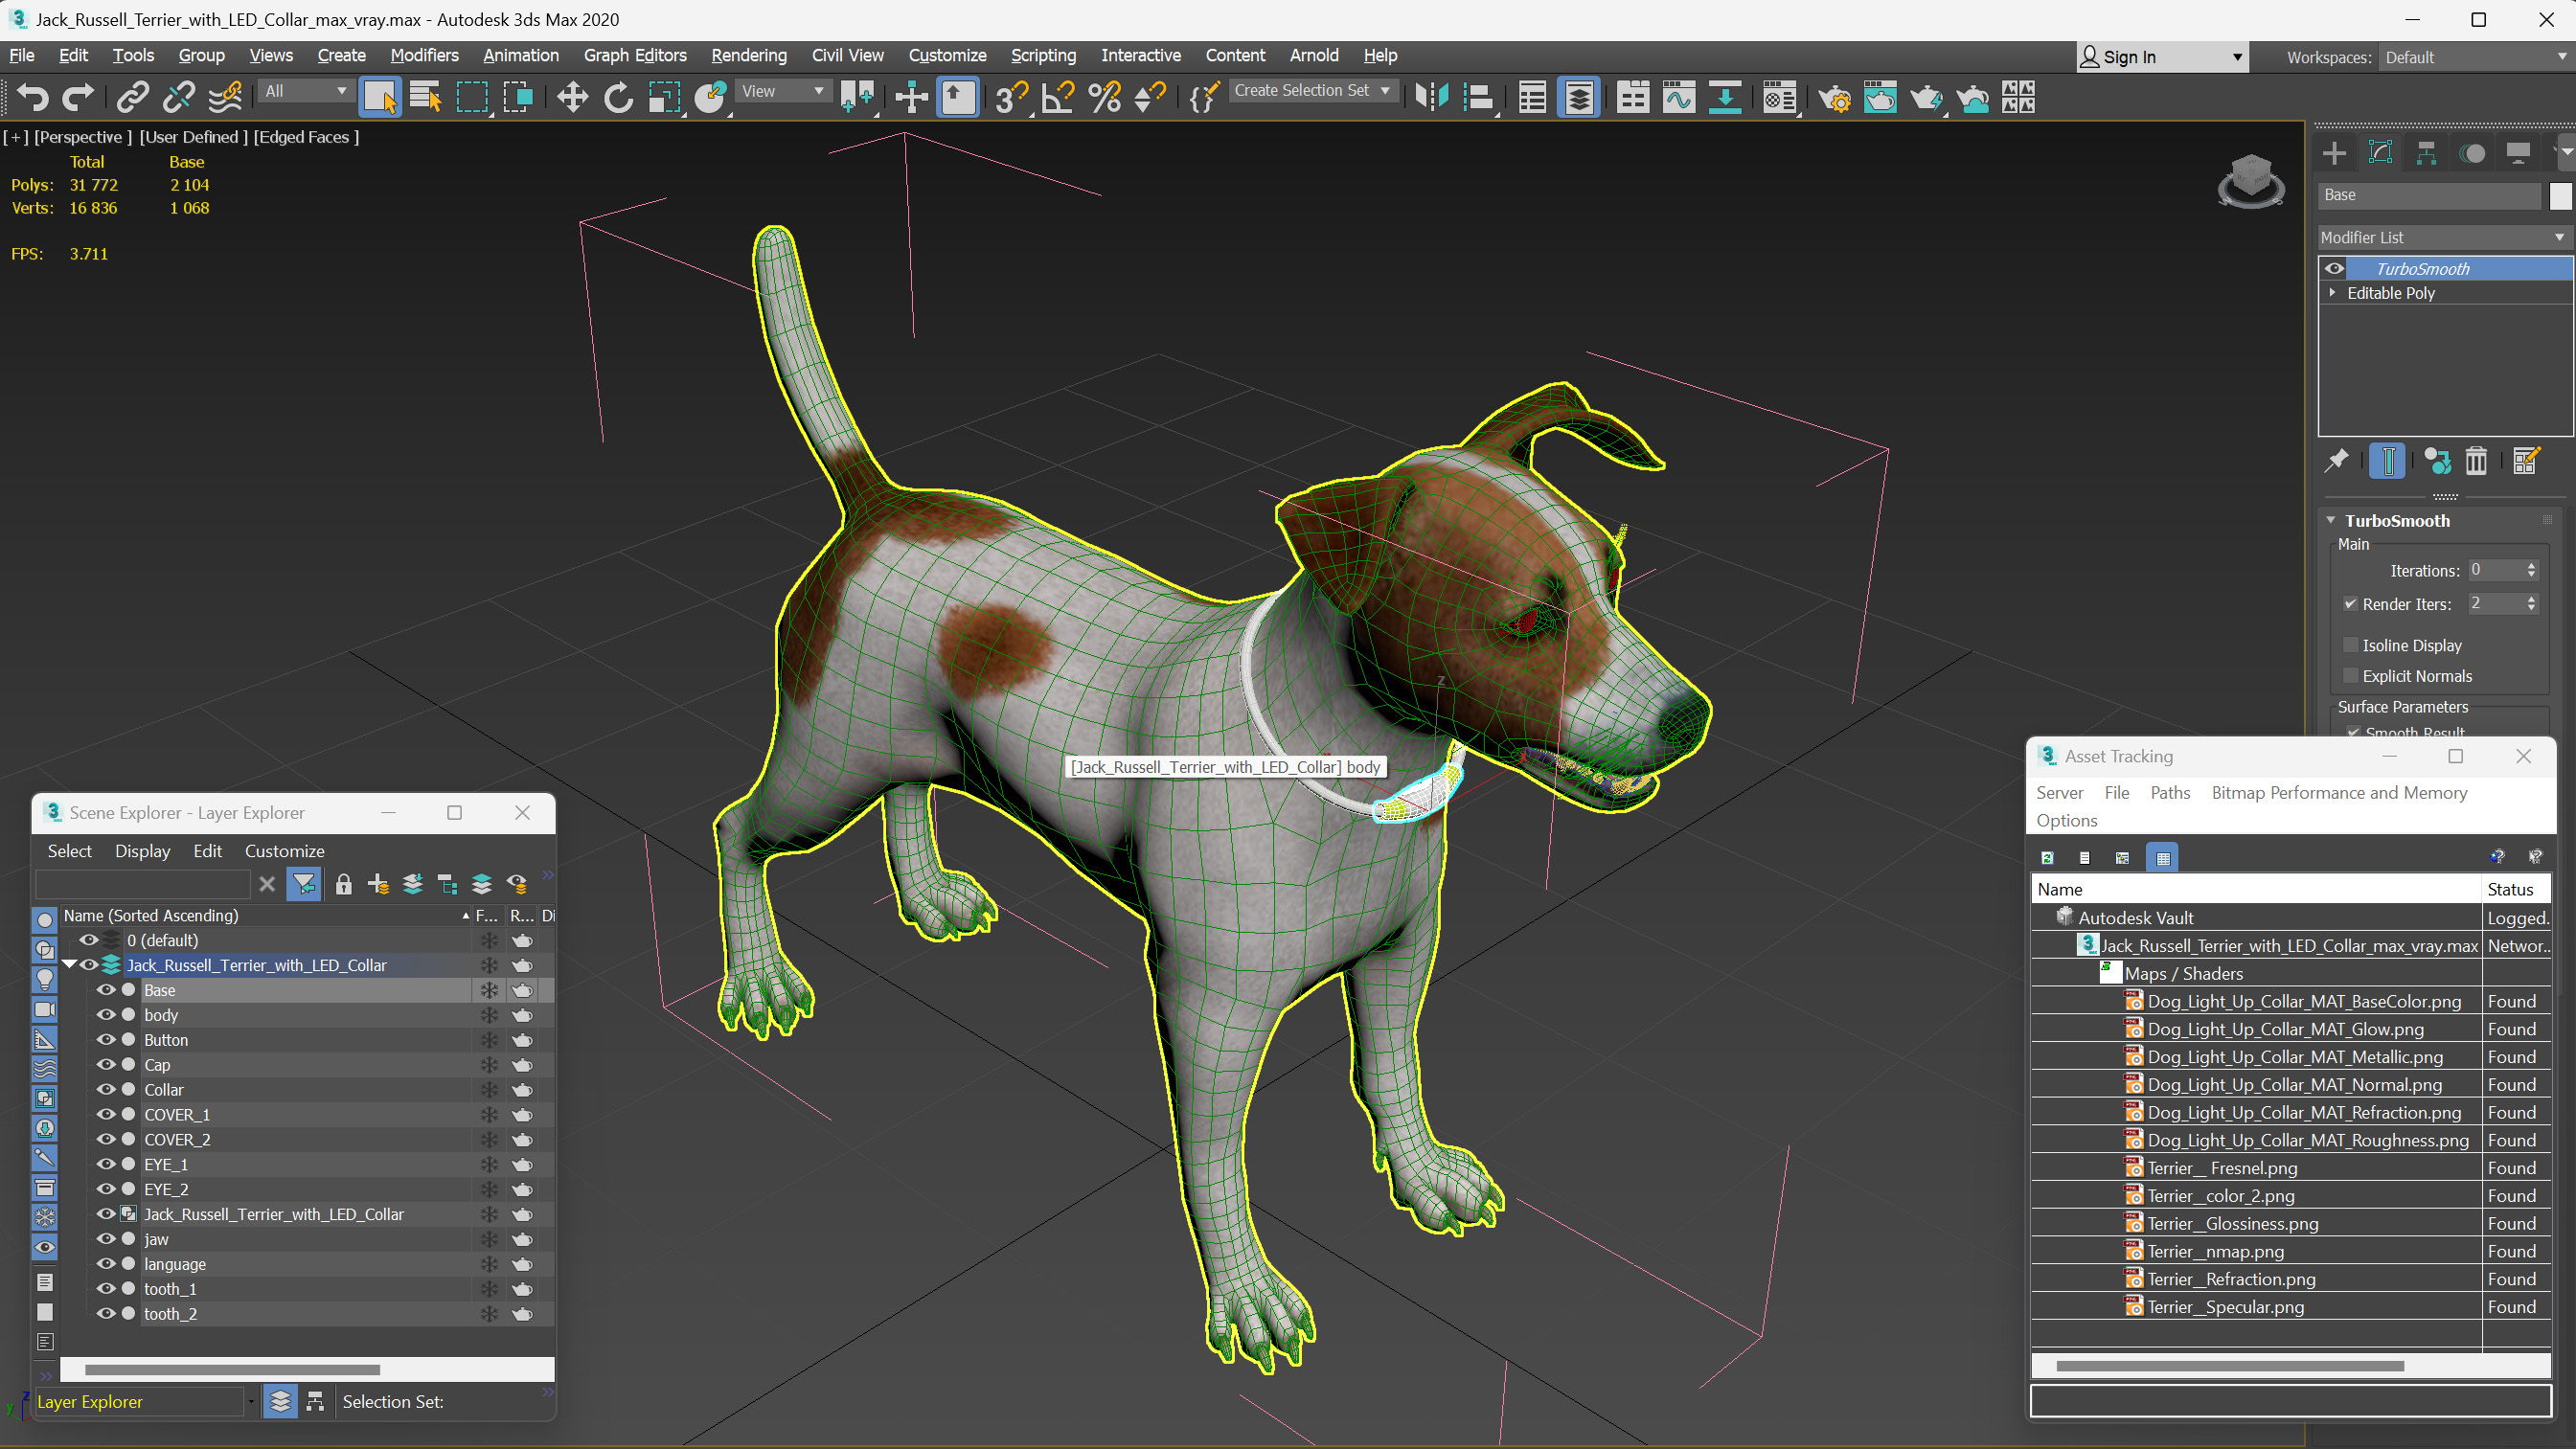This screenshot has height=1449, width=2576.
Task: Click the Pin Stack icon
Action: pos(2336,461)
